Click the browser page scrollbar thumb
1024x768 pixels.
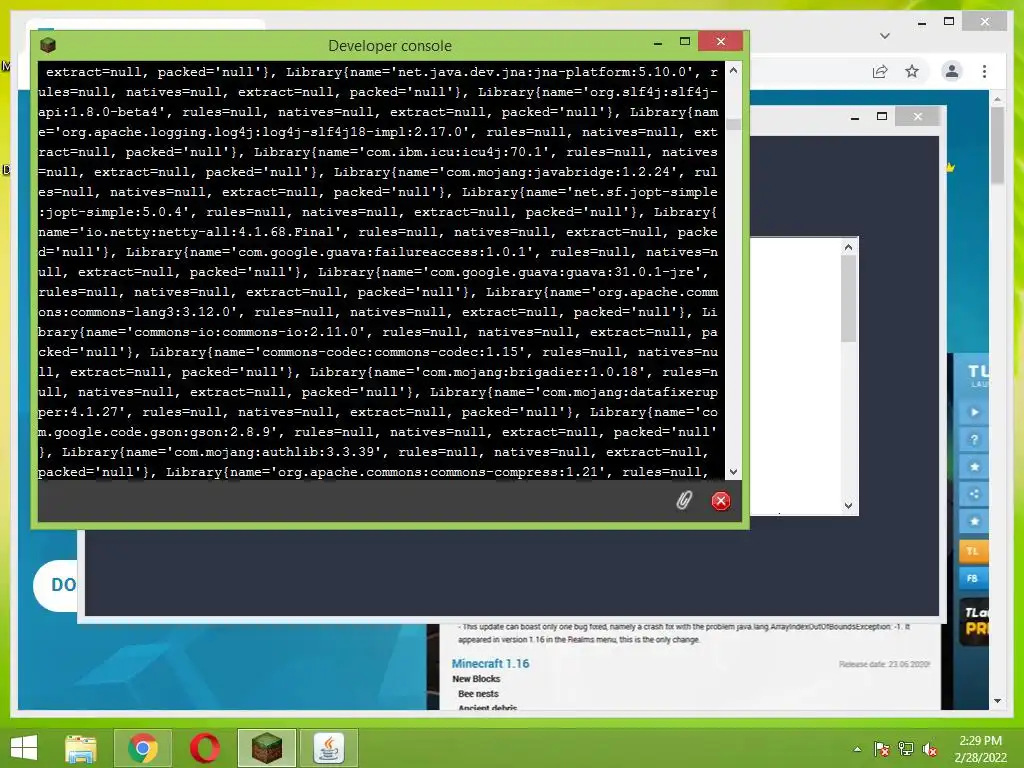(x=997, y=145)
